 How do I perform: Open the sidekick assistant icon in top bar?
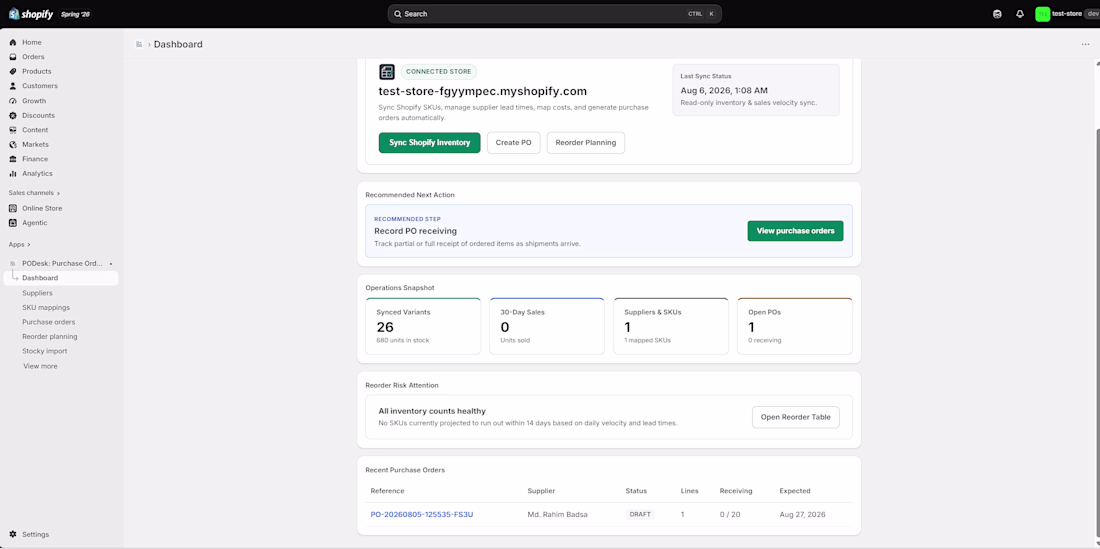click(x=997, y=14)
